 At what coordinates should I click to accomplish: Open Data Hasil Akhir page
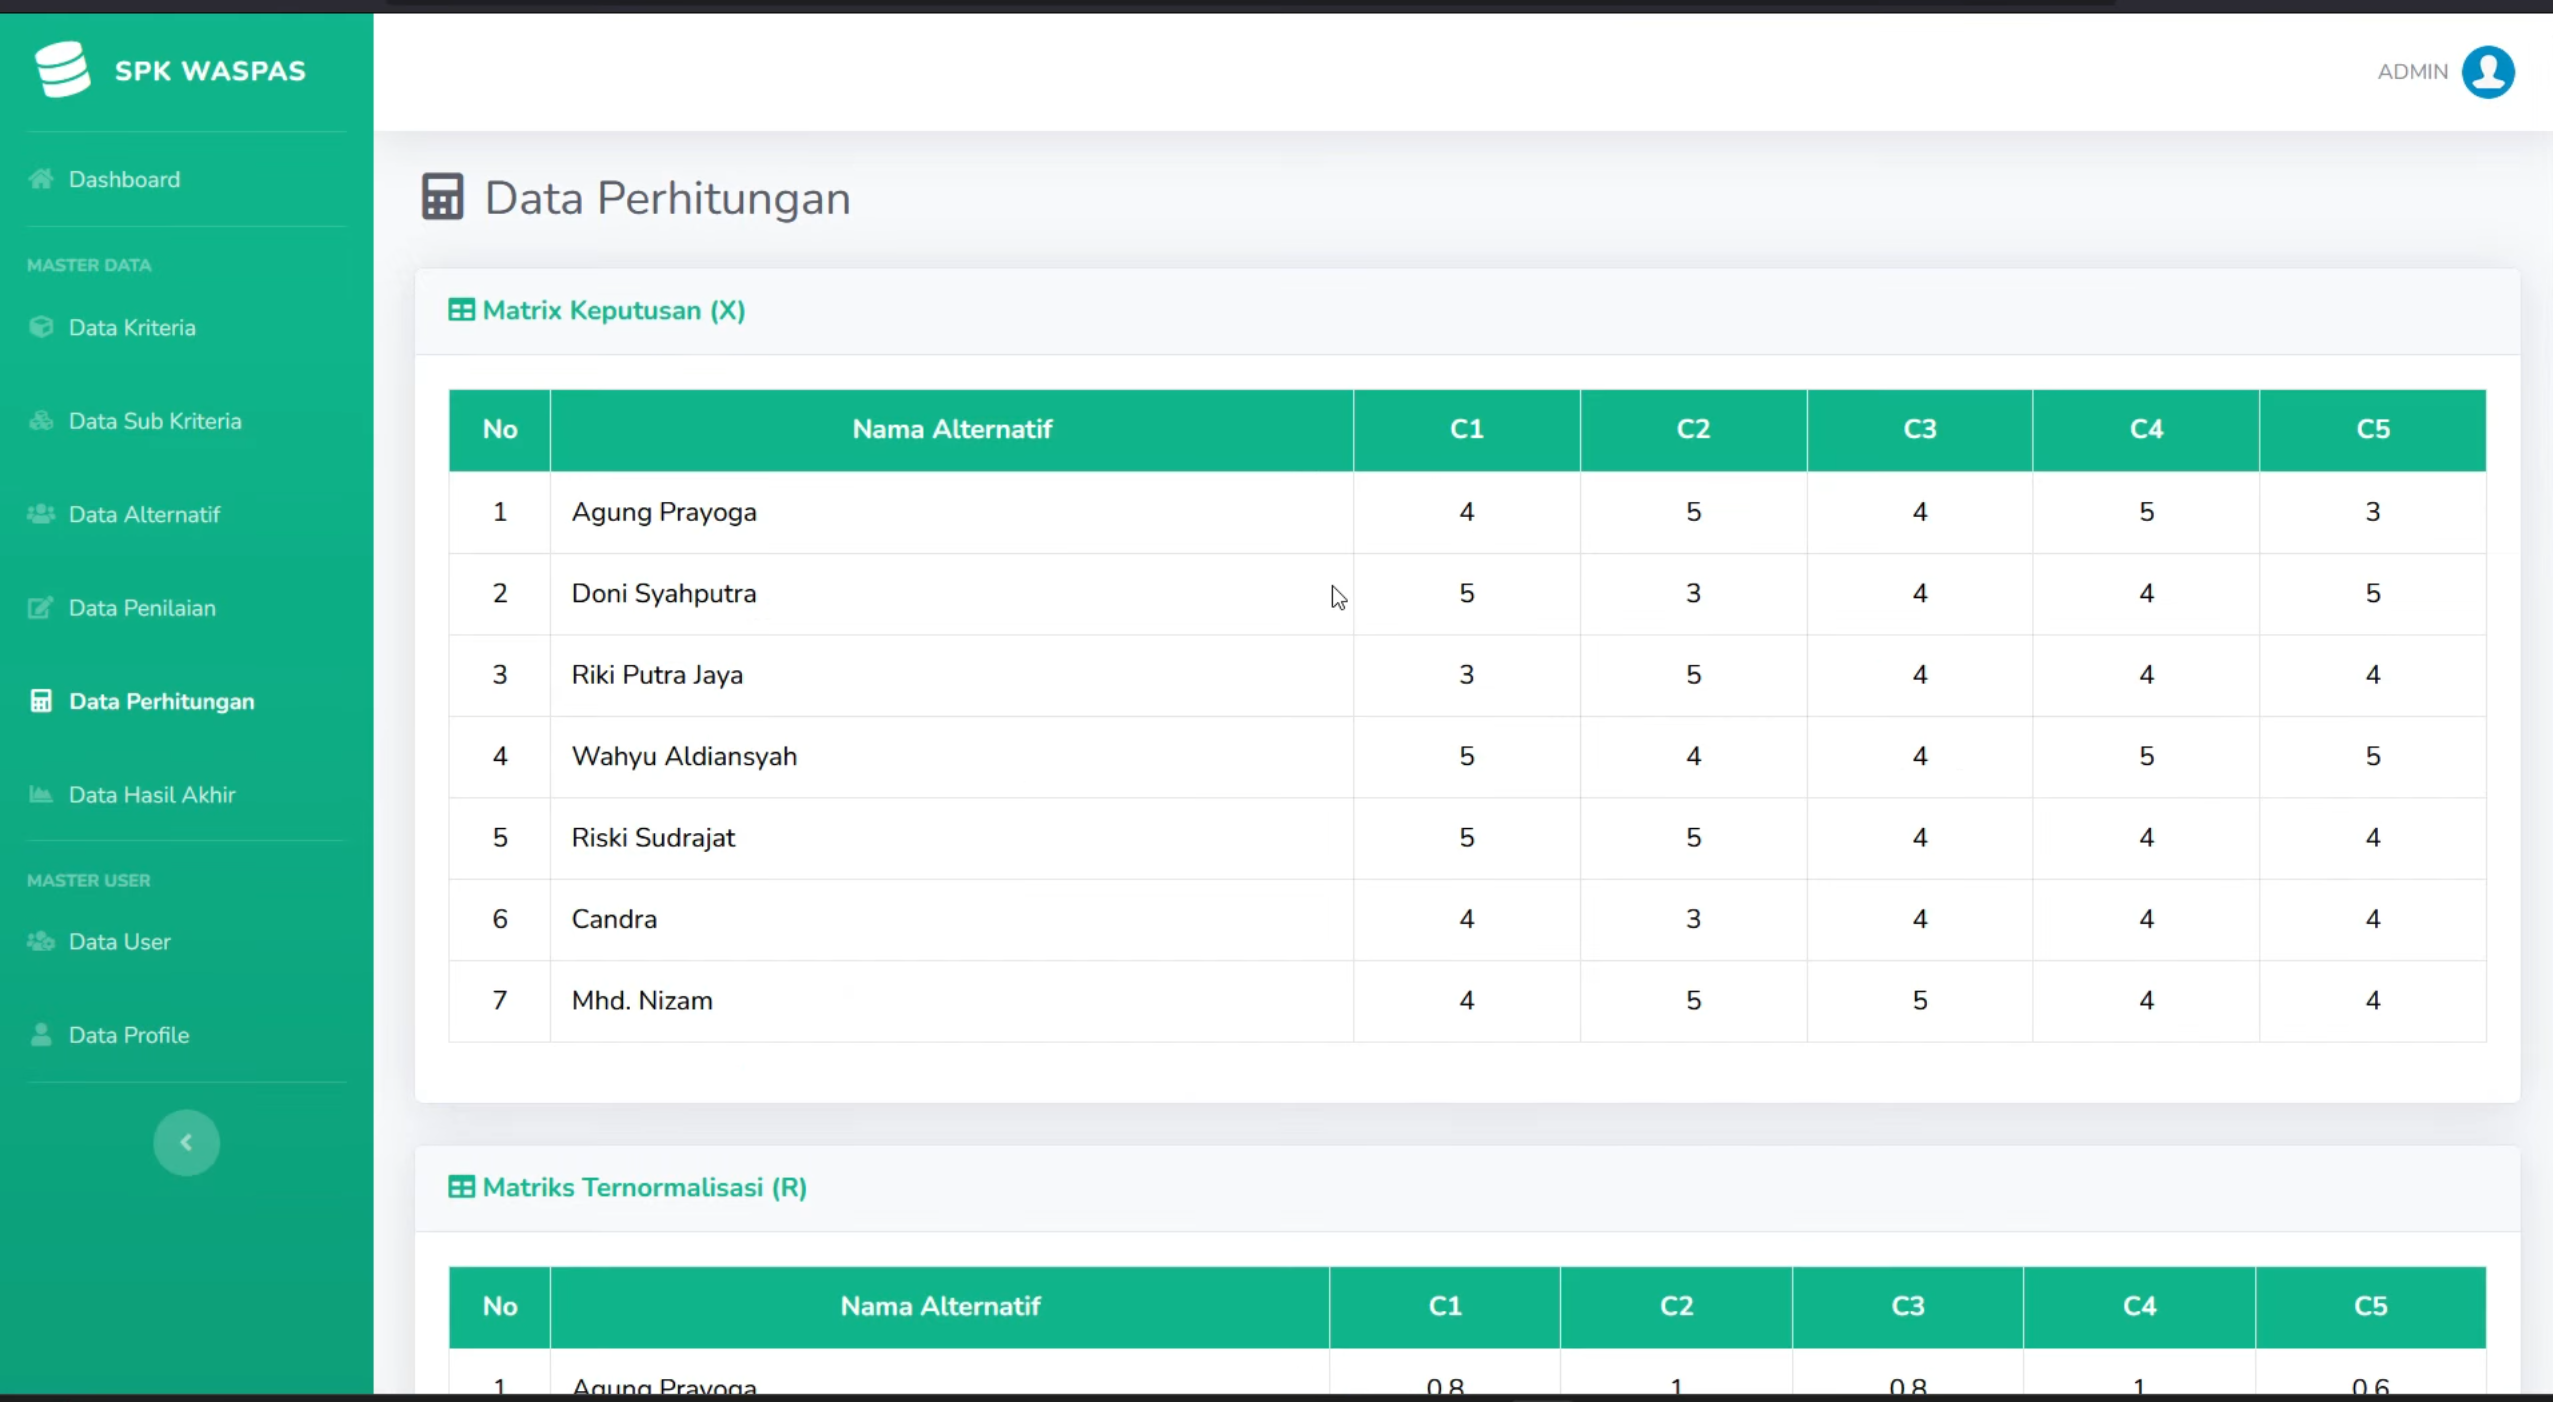(152, 794)
